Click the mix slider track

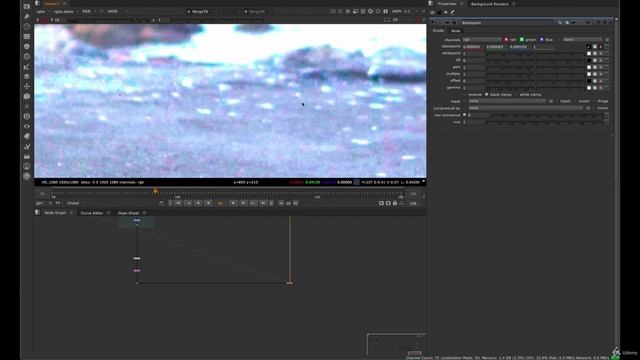click(545, 122)
